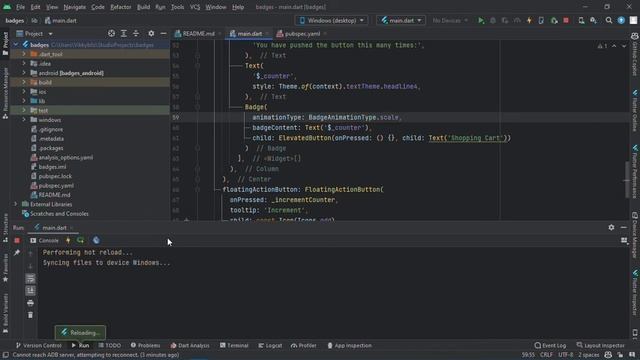Stop the running app using red square in toolbar
640x360 pixels.
tap(566, 20)
